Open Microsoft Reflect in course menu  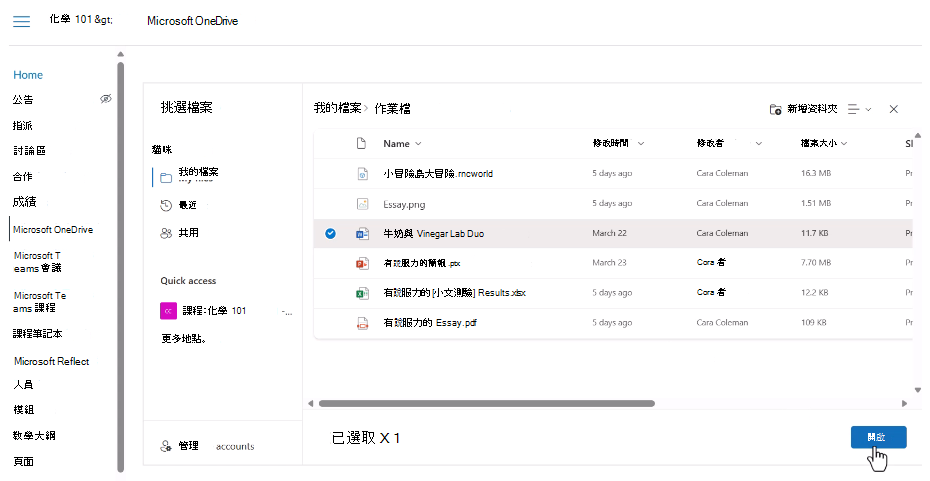point(52,361)
